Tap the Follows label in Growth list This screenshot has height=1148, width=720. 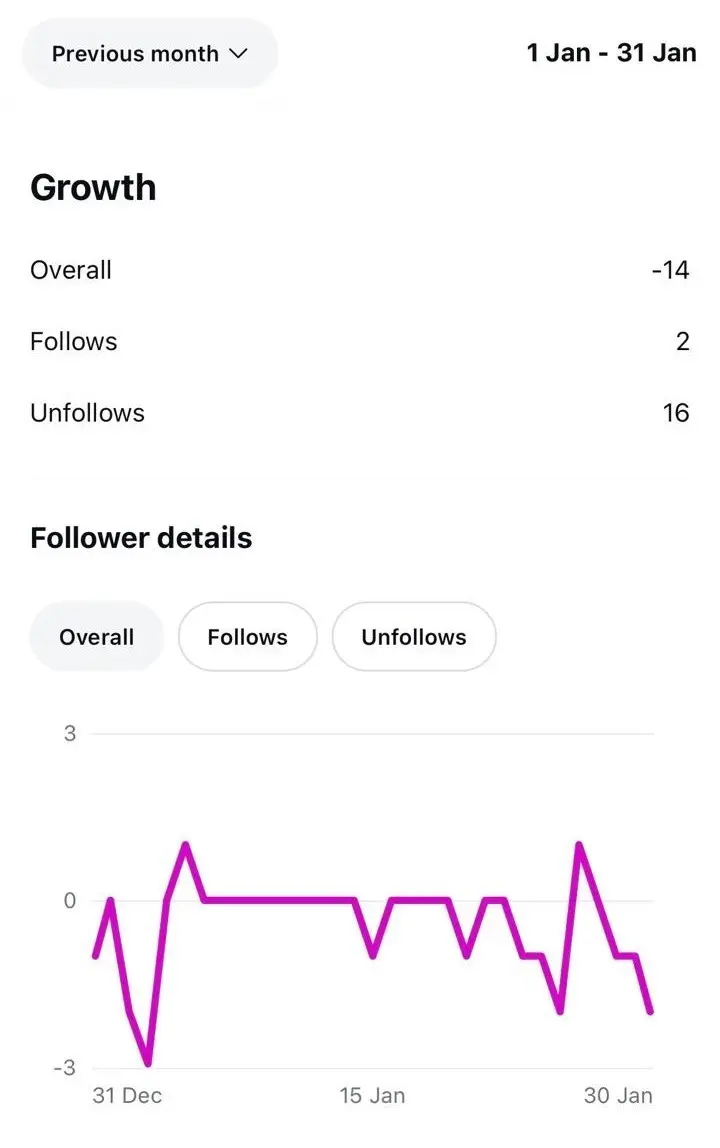[x=74, y=342]
